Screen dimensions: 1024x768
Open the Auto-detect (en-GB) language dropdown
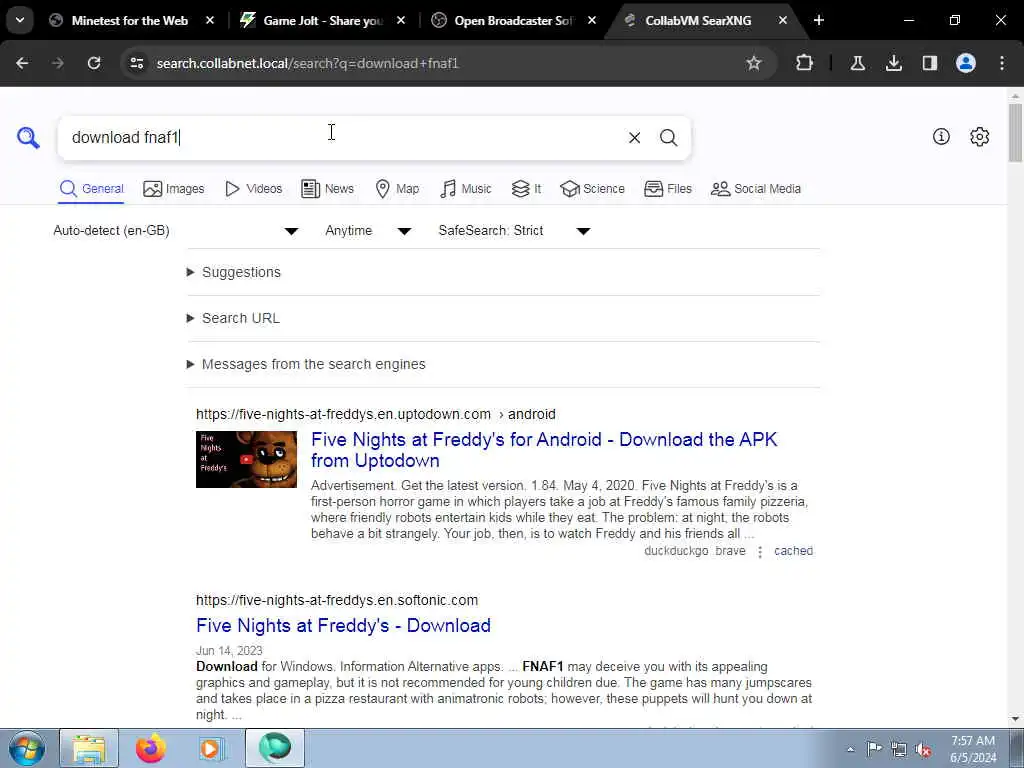pyautogui.click(x=176, y=231)
